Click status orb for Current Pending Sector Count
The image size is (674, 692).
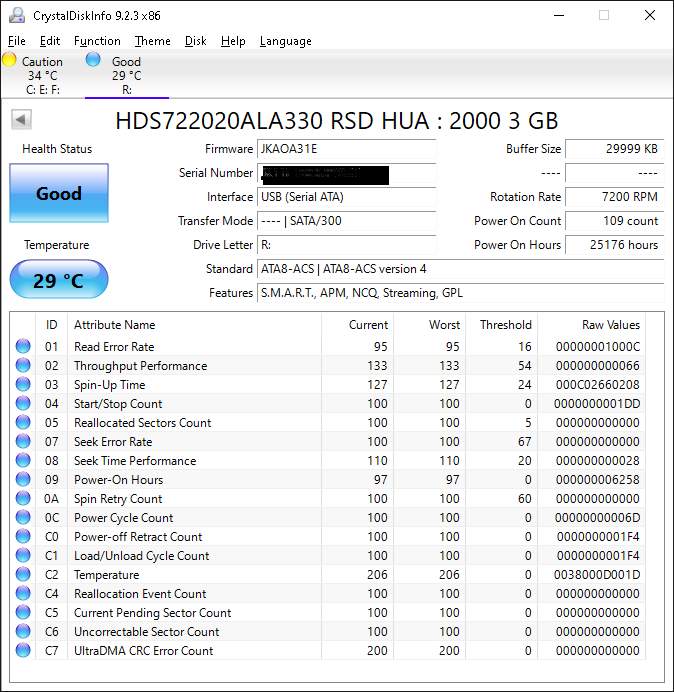click(23, 612)
